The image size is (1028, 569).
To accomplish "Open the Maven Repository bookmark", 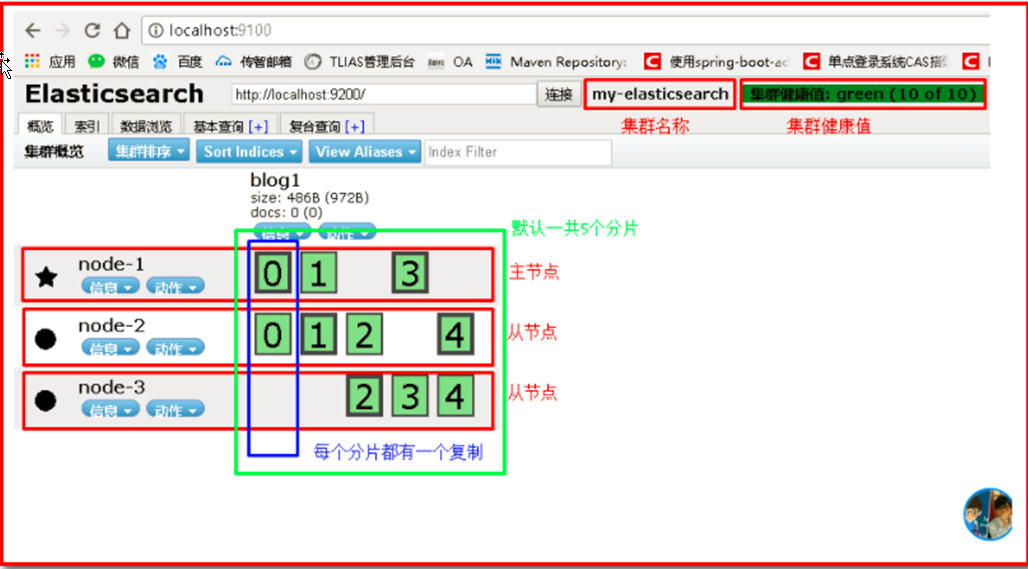I will pyautogui.click(x=557, y=62).
